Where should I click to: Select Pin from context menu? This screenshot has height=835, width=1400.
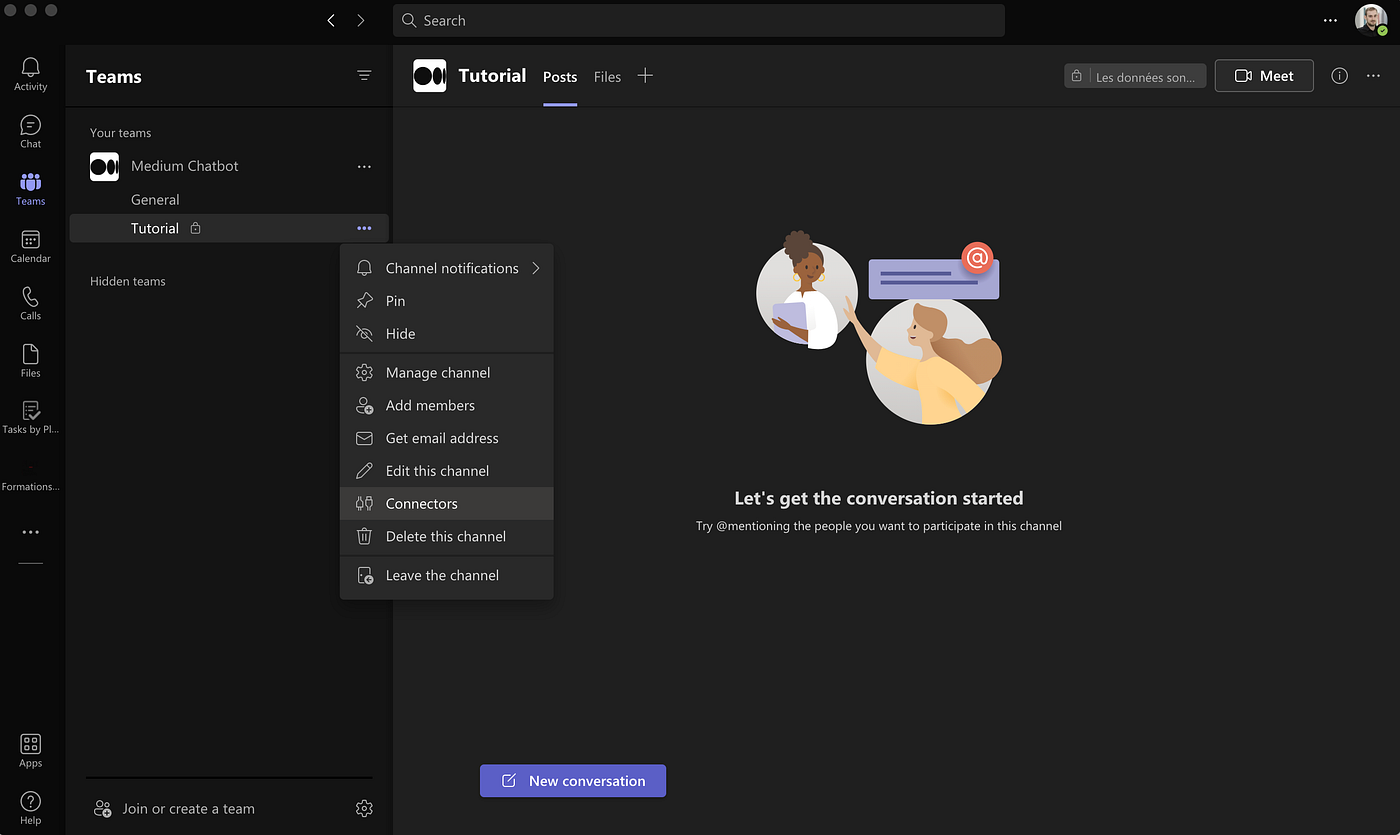[447, 301]
